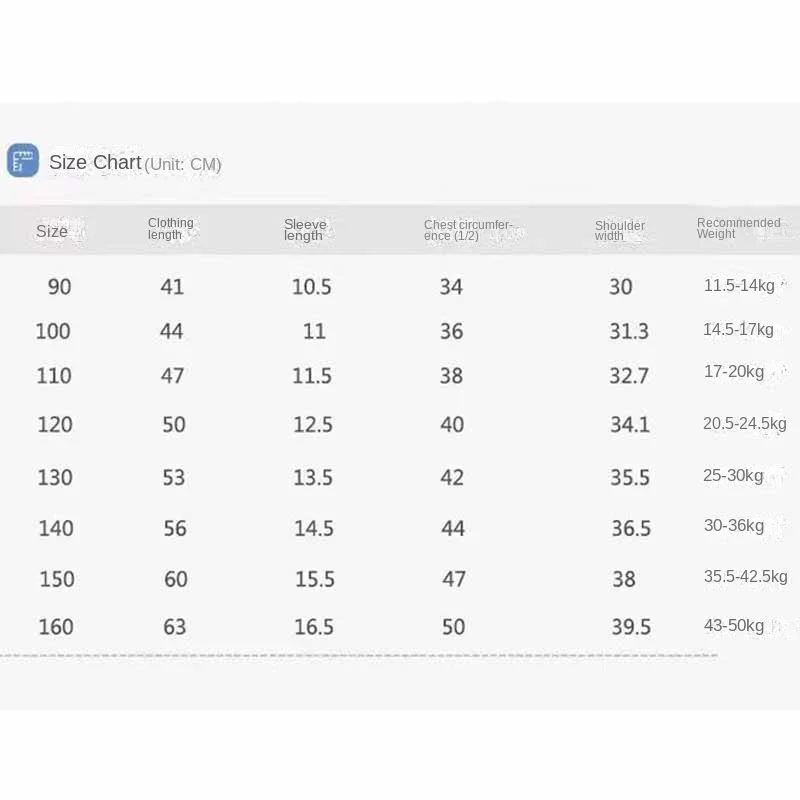Image resolution: width=800 pixels, height=800 pixels.
Task: Select the size 120 row label
Action: tap(55, 425)
